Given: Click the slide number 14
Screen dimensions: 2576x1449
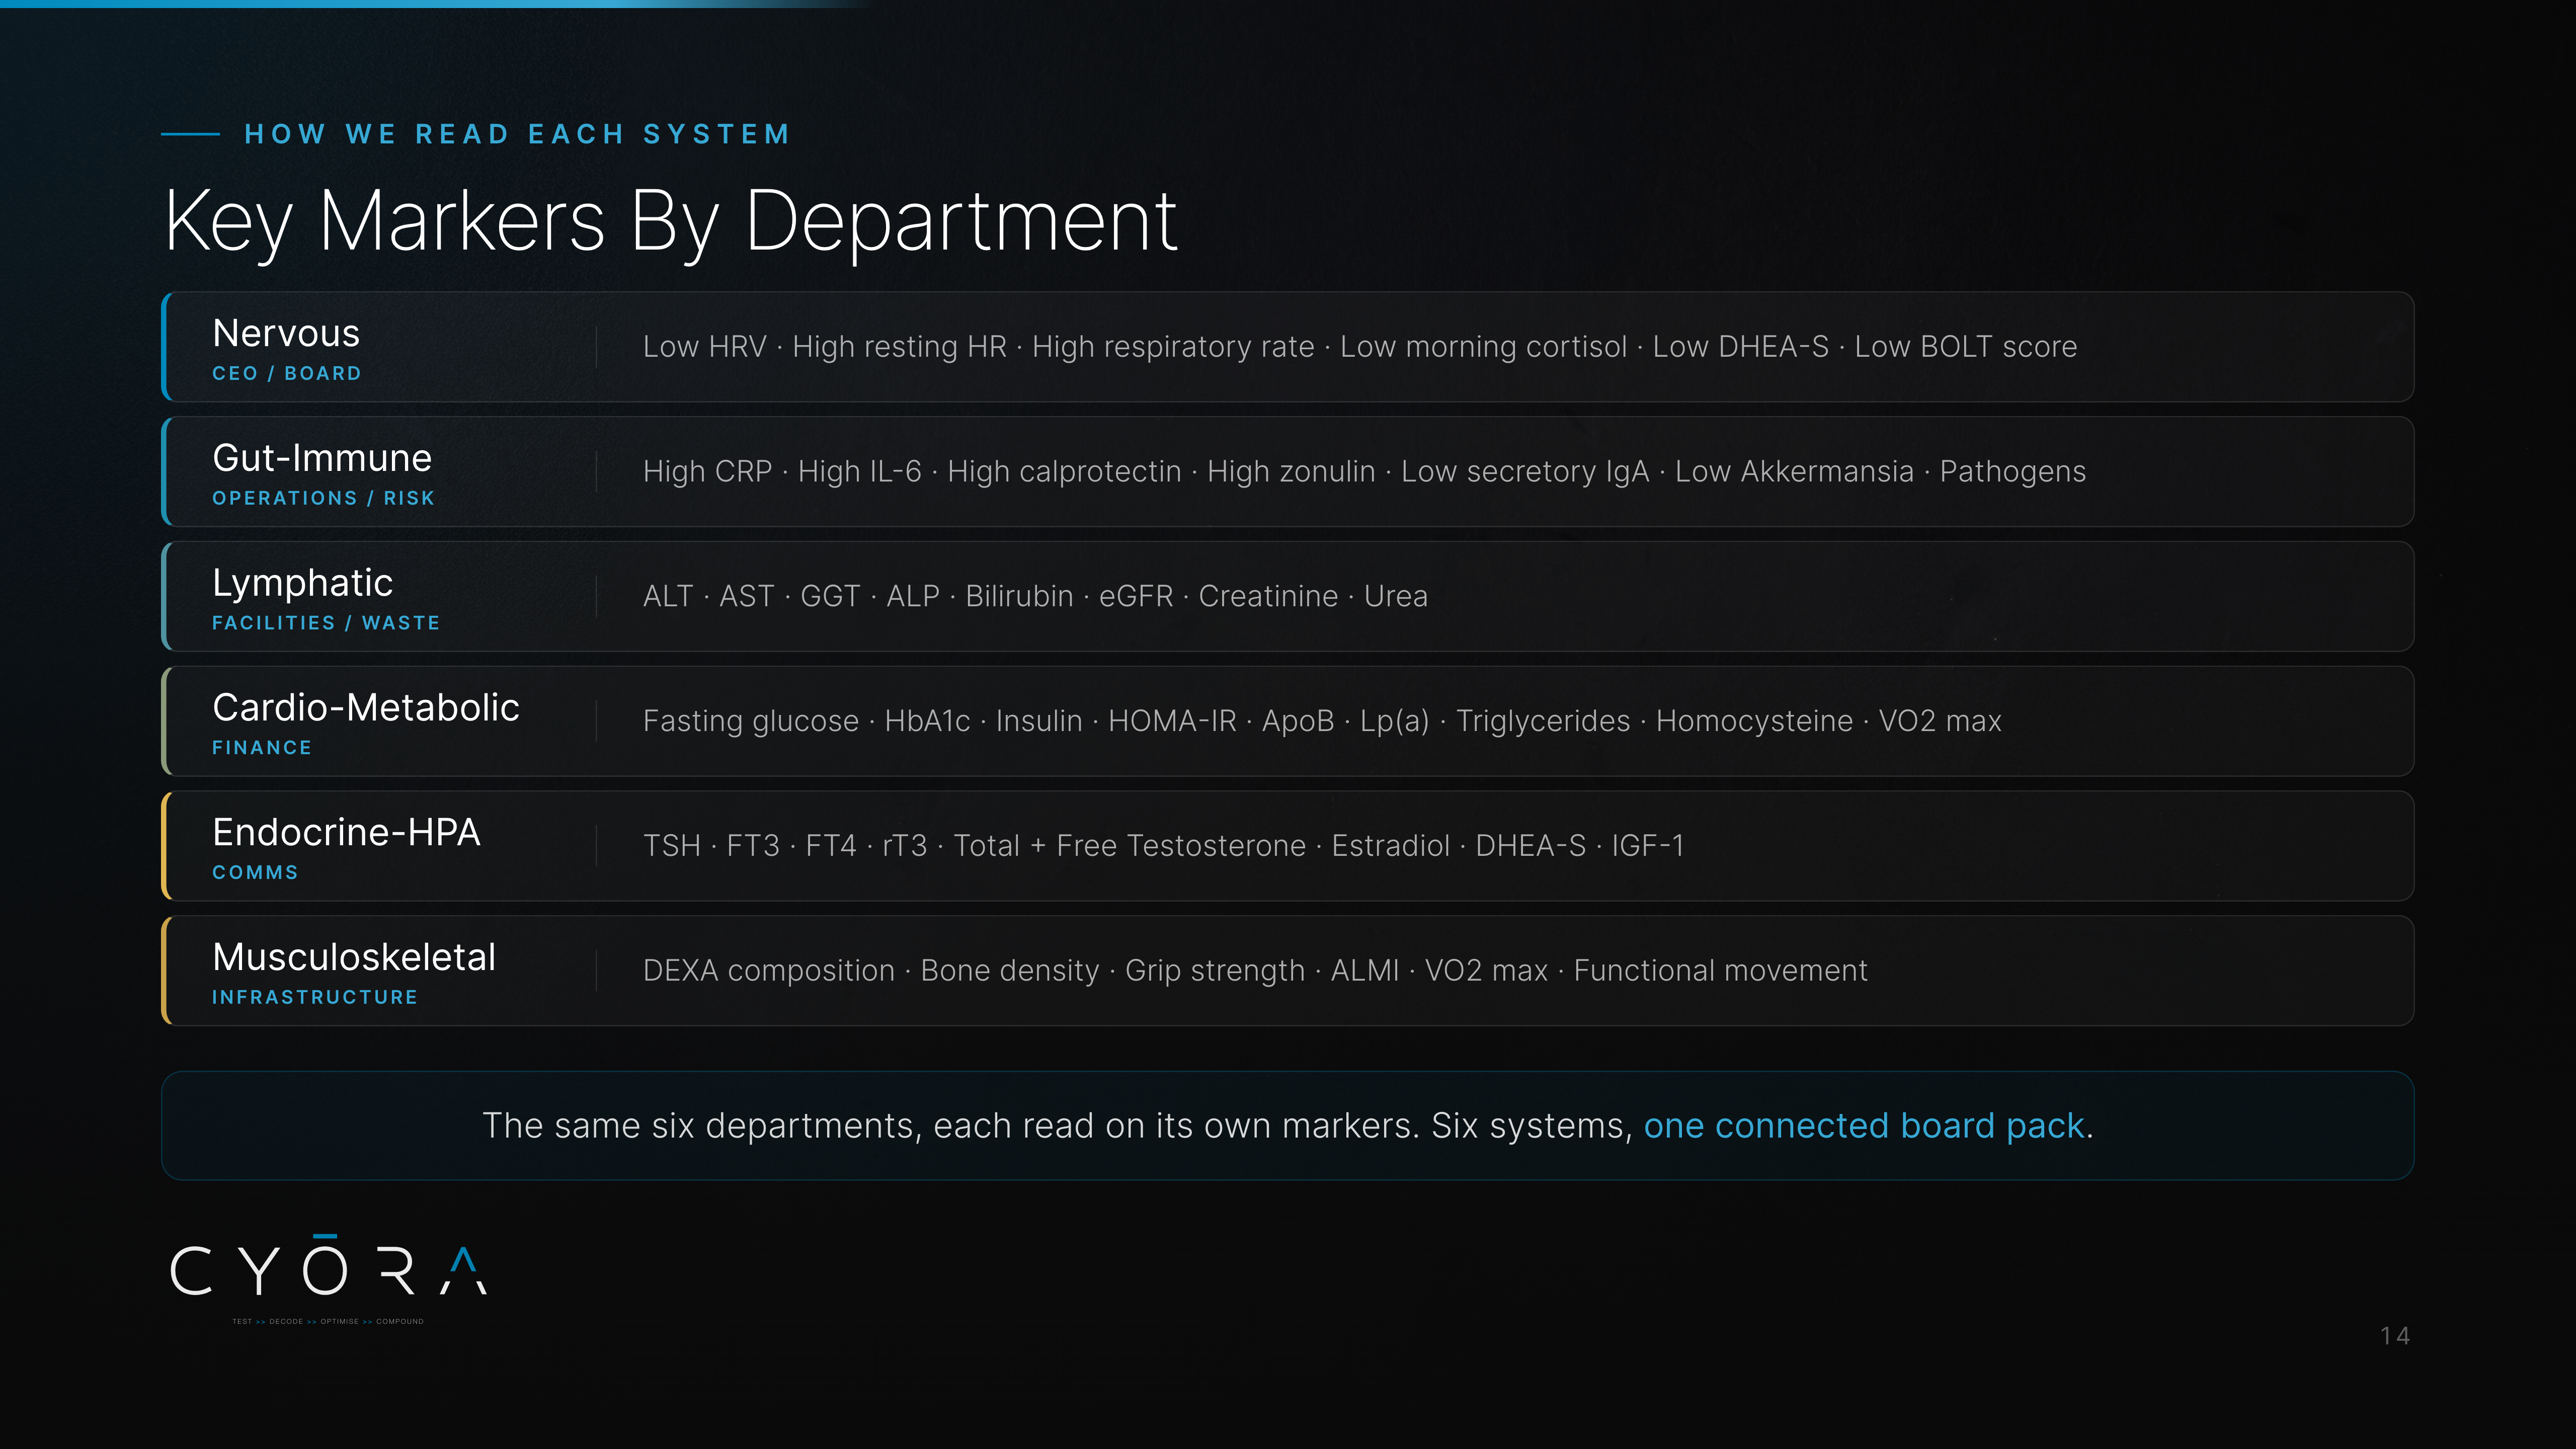Looking at the screenshot, I should pyautogui.click(x=2395, y=1337).
